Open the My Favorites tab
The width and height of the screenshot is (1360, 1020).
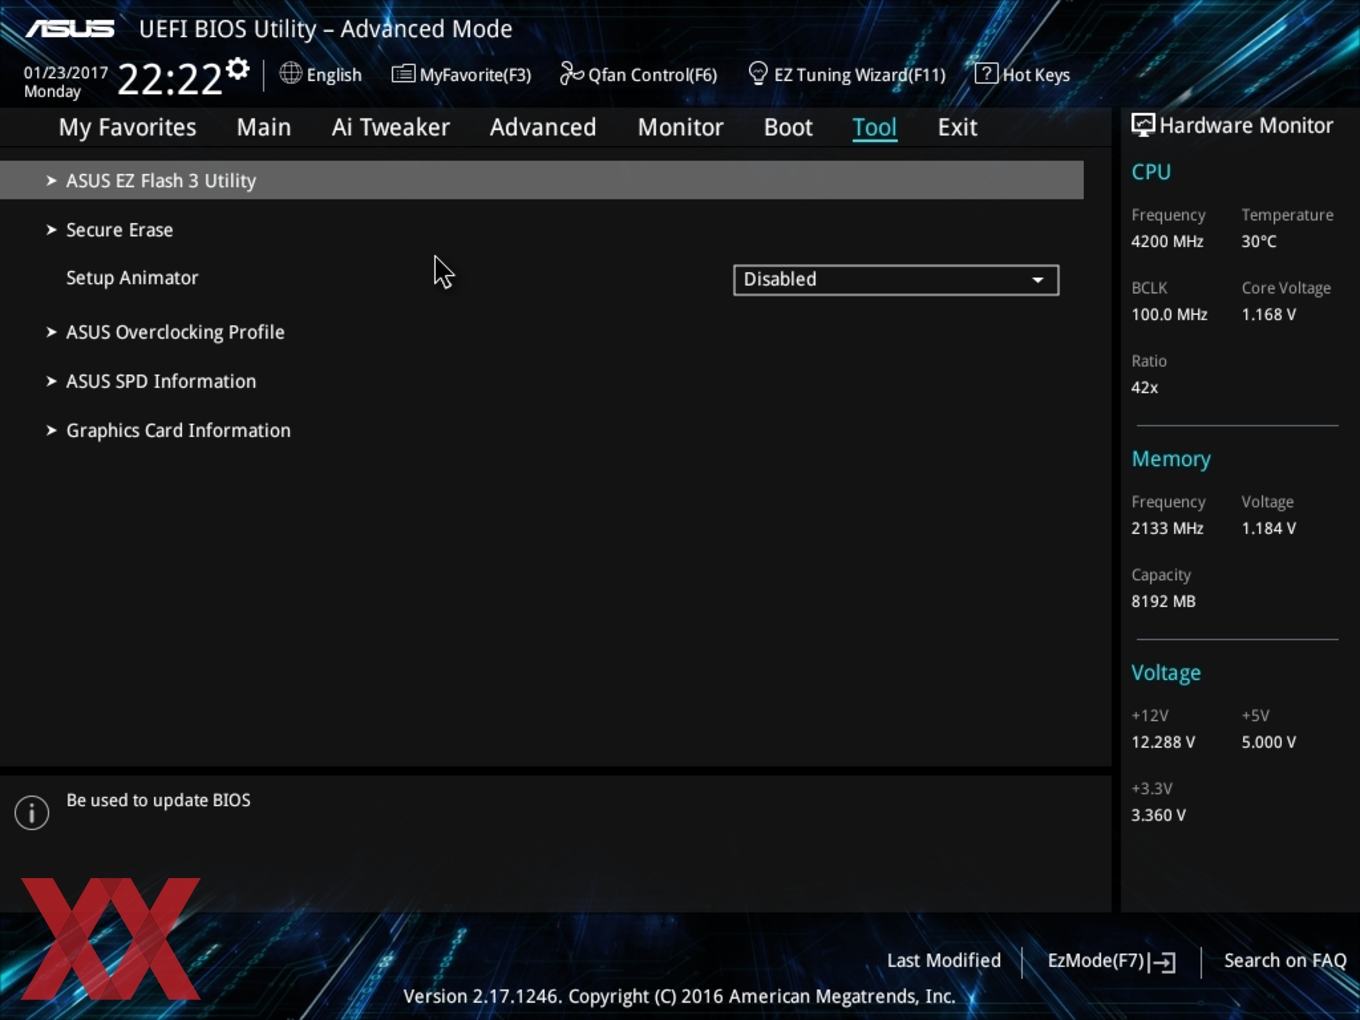127,127
